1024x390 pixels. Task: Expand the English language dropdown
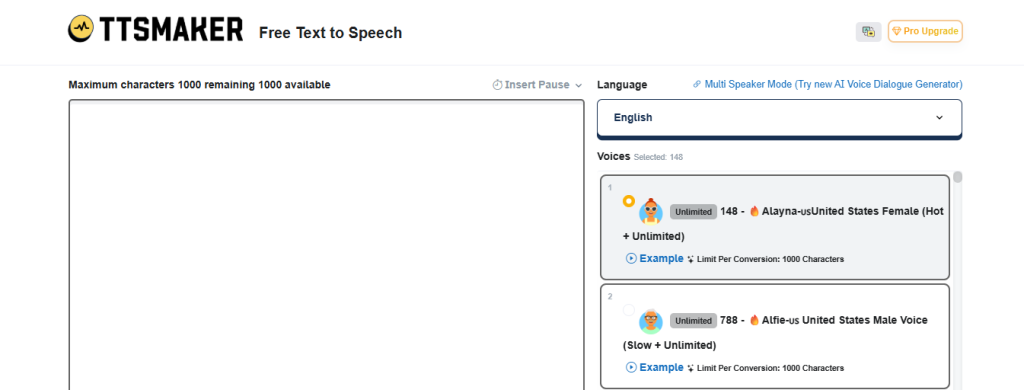(x=779, y=118)
